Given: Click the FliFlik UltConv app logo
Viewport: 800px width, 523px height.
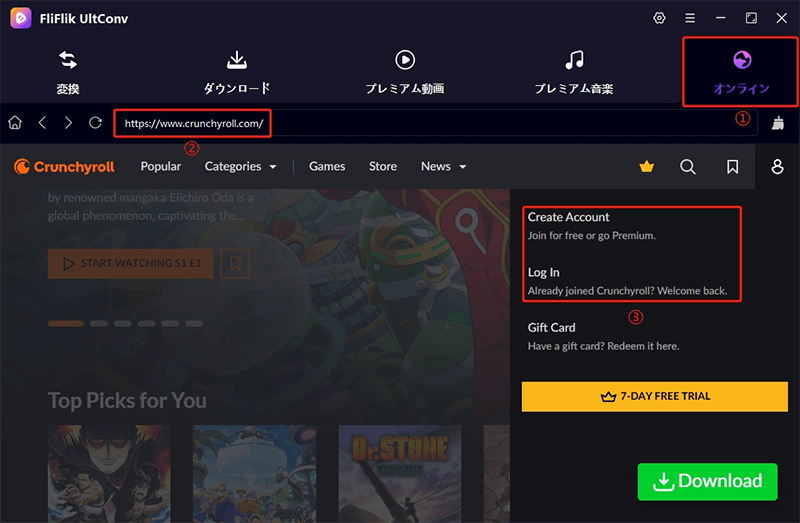Looking at the screenshot, I should tap(21, 18).
